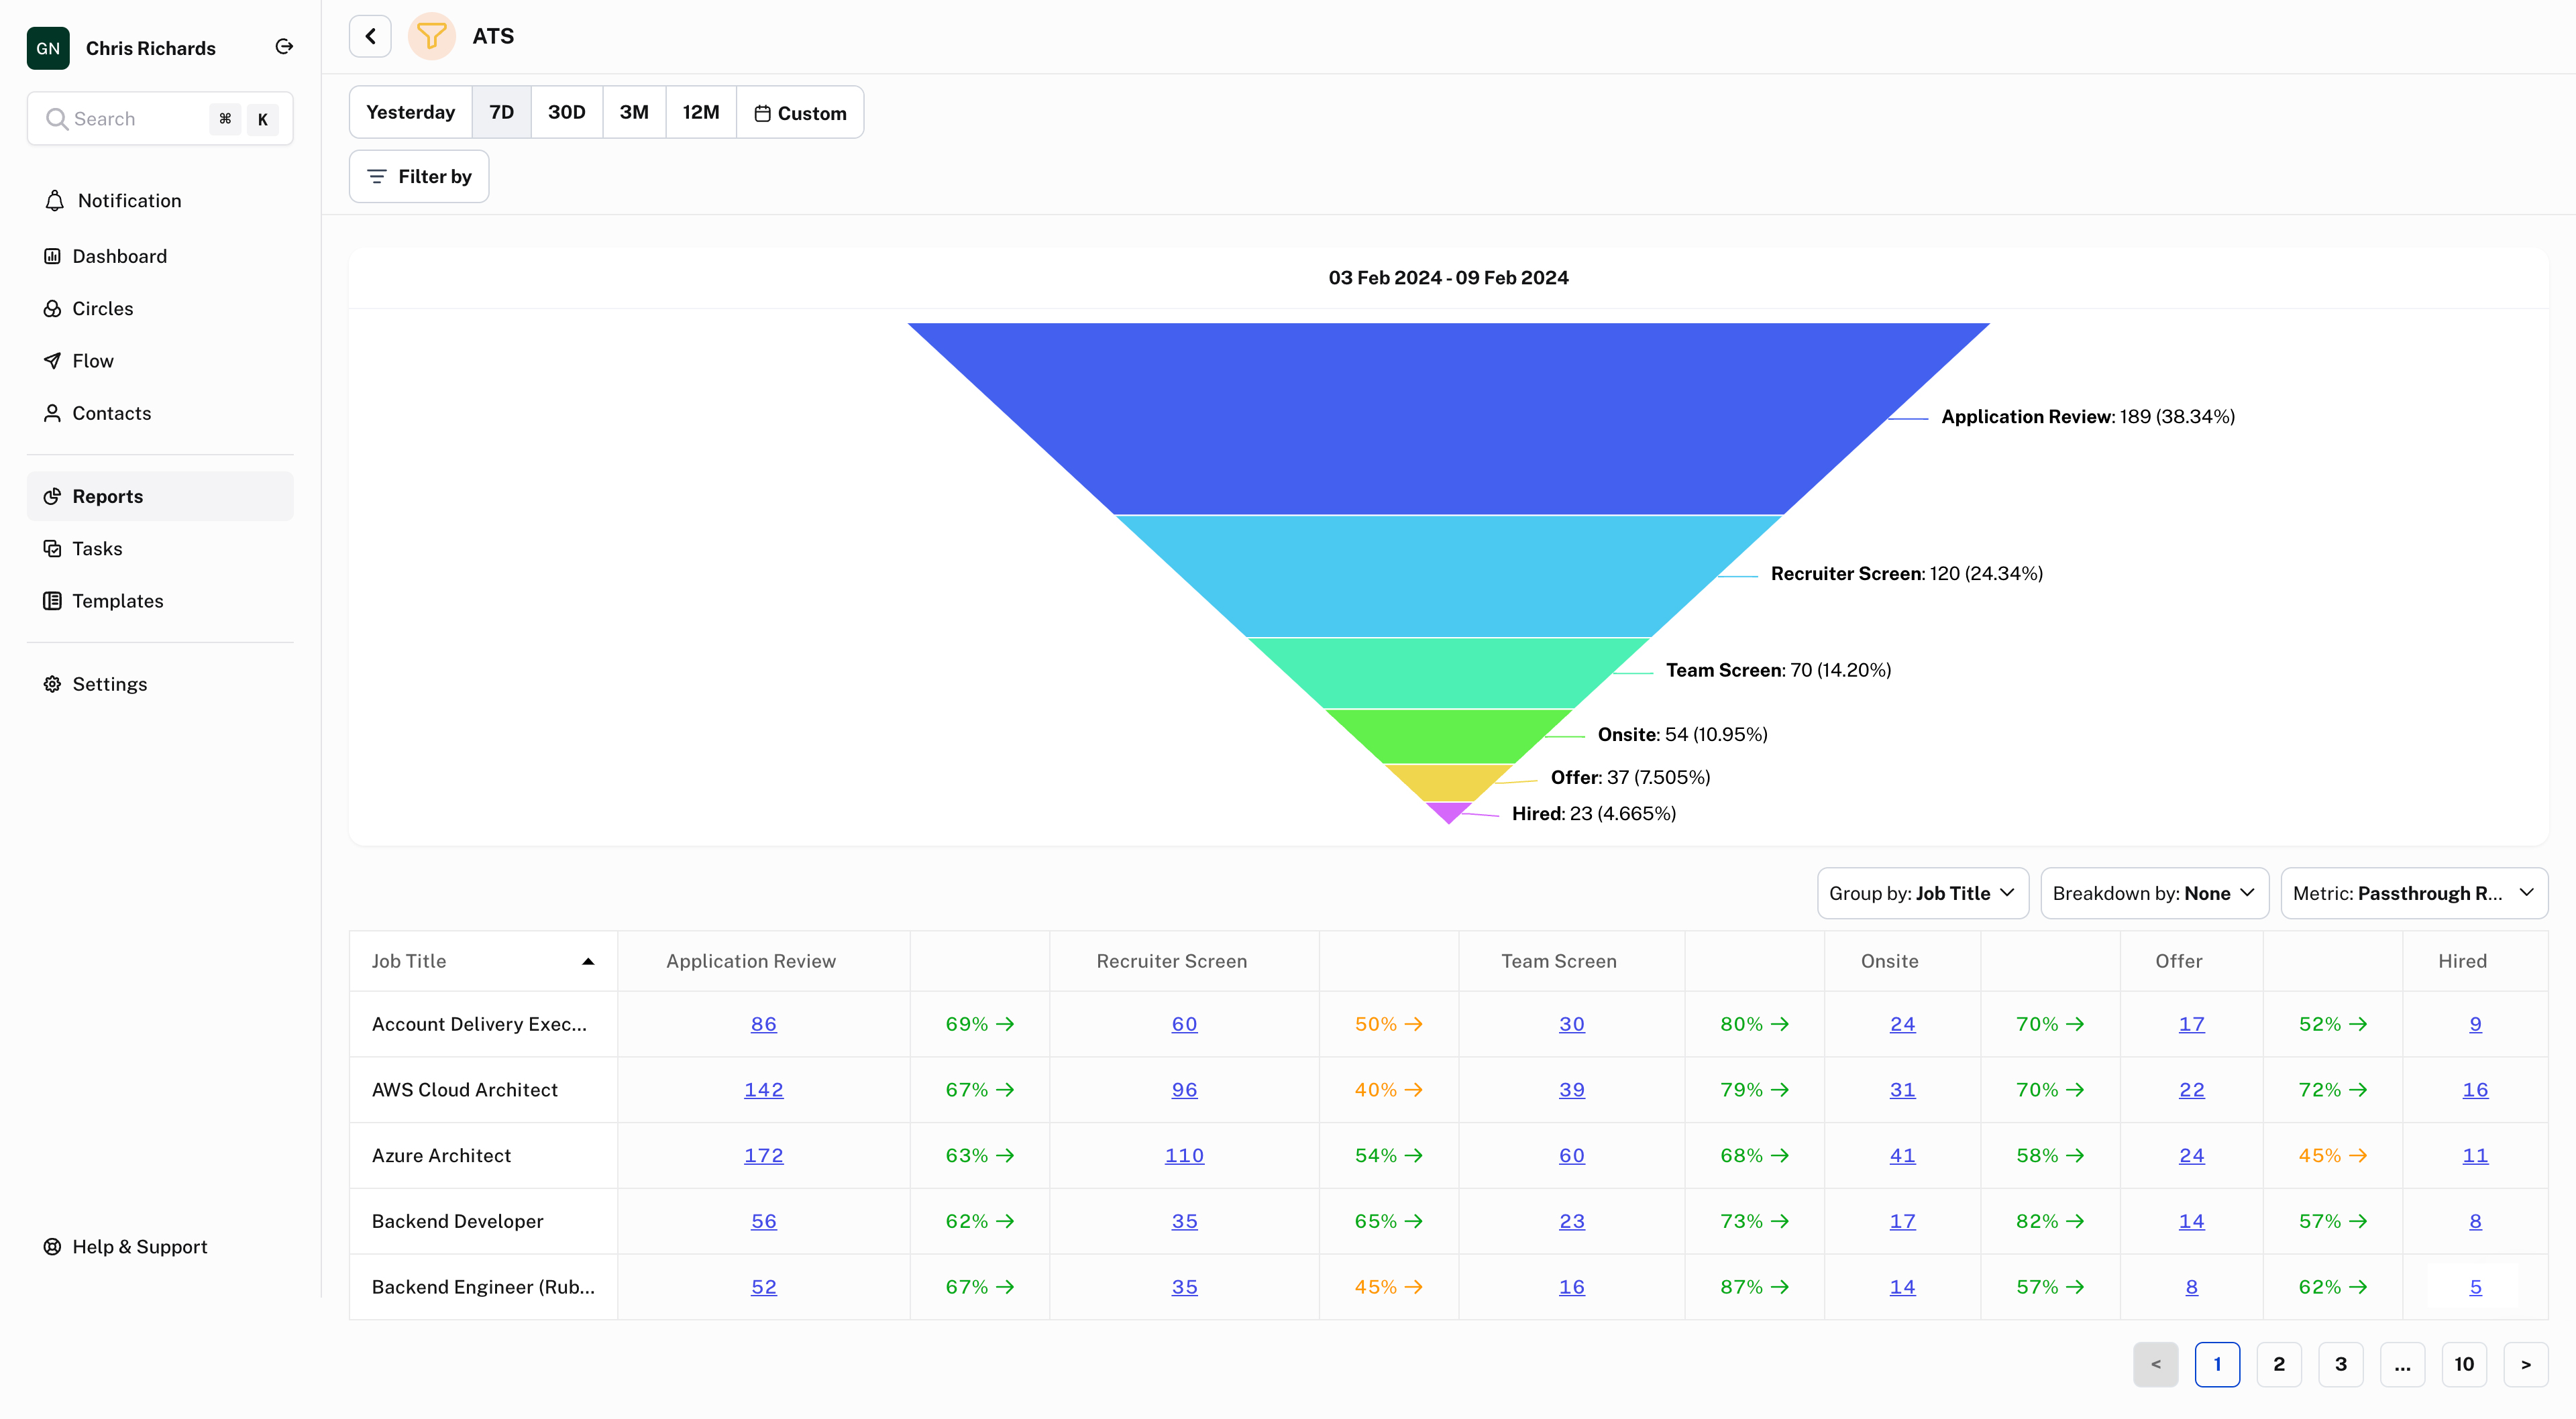Switch to the 30D time range
The width and height of the screenshot is (2576, 1419).
point(566,112)
